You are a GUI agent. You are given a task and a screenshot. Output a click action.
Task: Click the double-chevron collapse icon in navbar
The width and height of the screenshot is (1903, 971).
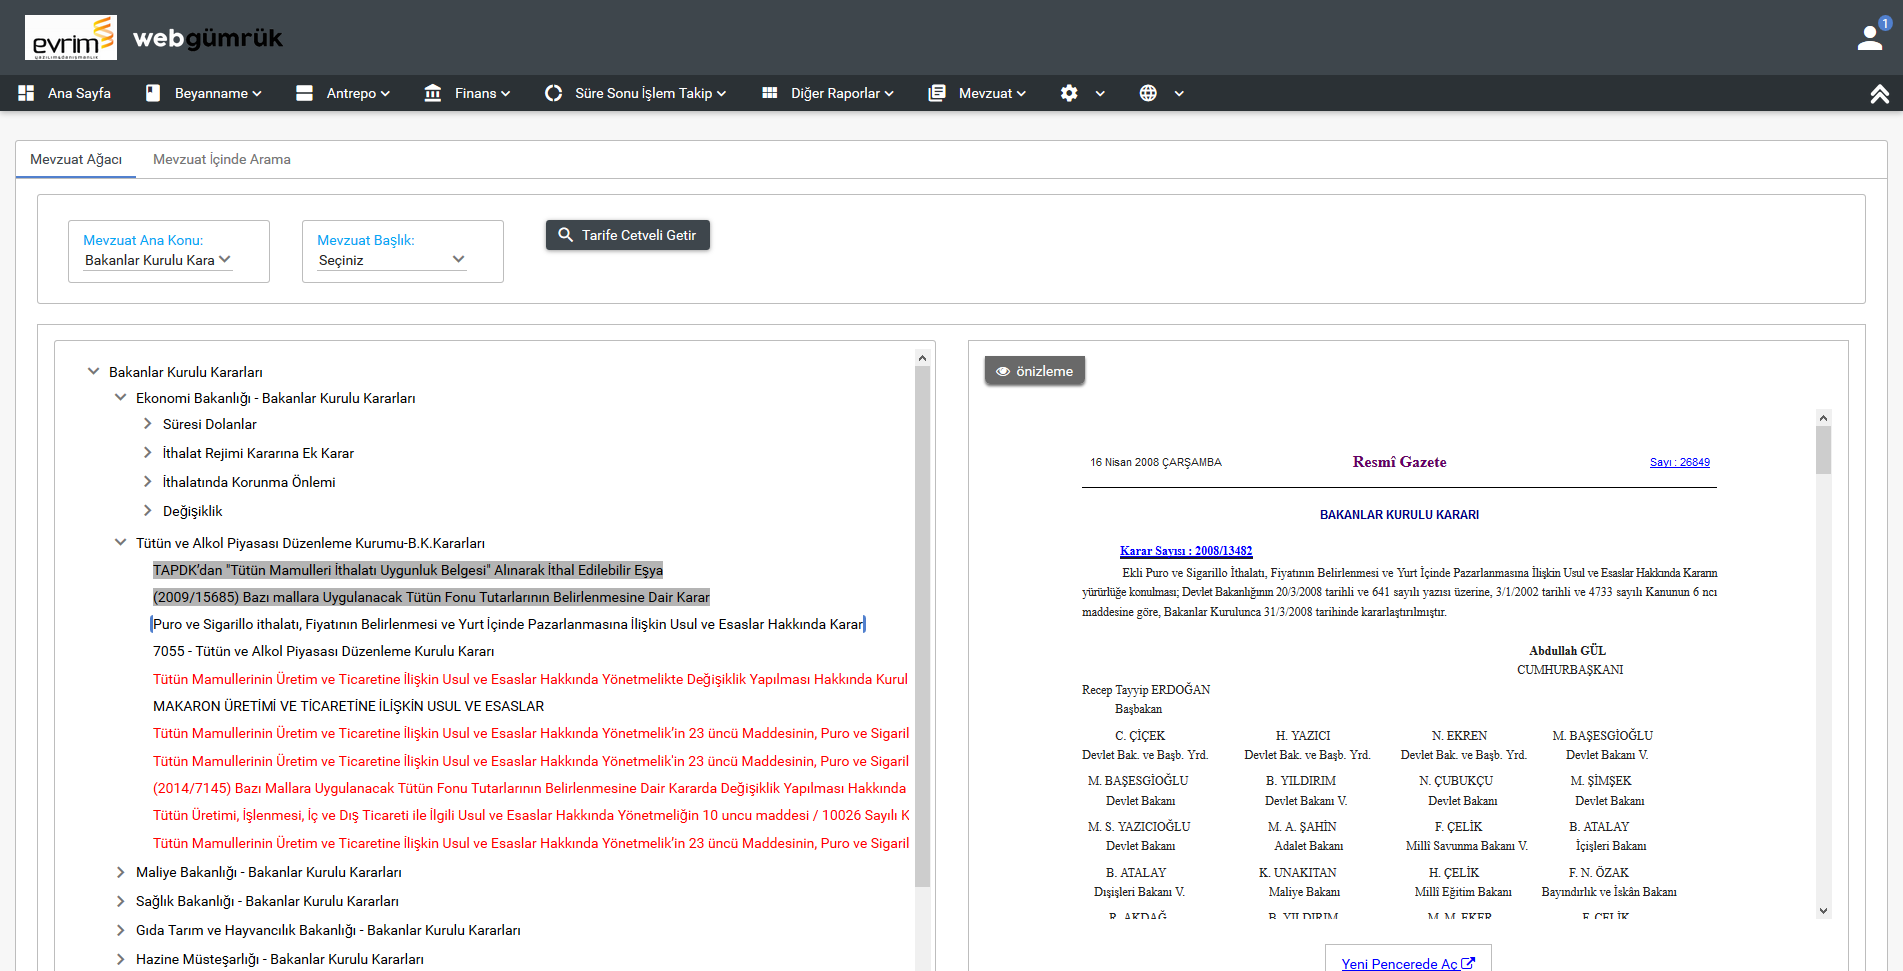1879,93
